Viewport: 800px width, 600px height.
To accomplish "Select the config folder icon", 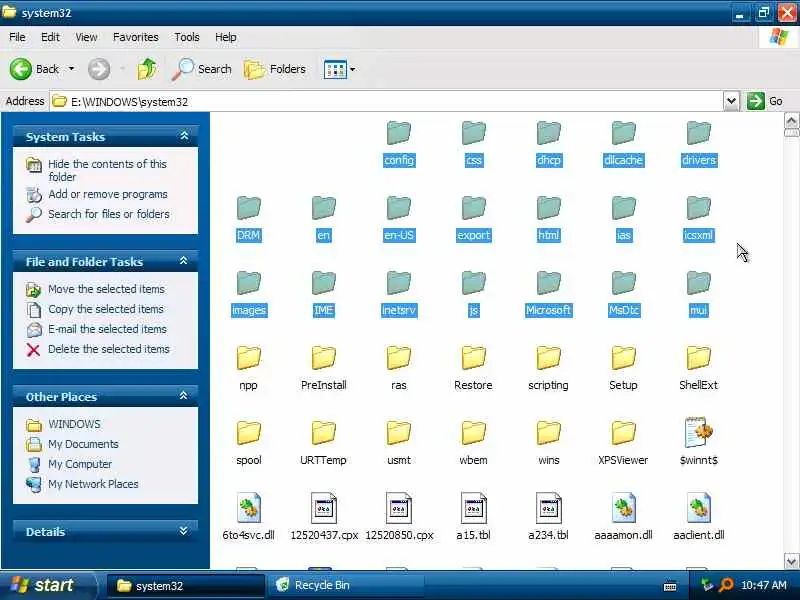I will [398, 133].
